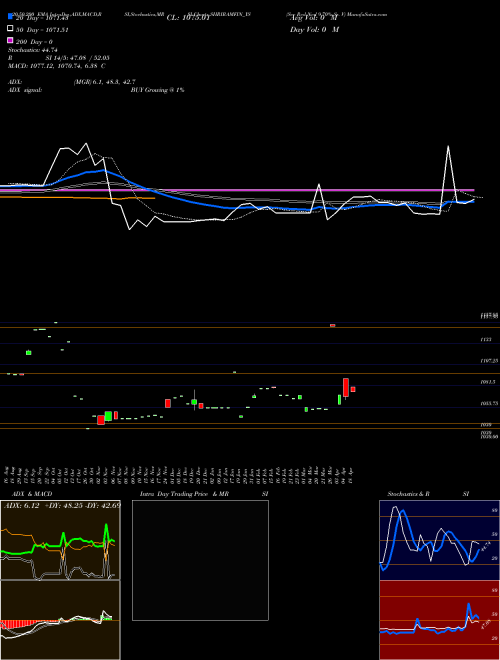Click the 'BUY Growing @ 1%' signal text
This screenshot has height=660, width=500.
[x=157, y=90]
